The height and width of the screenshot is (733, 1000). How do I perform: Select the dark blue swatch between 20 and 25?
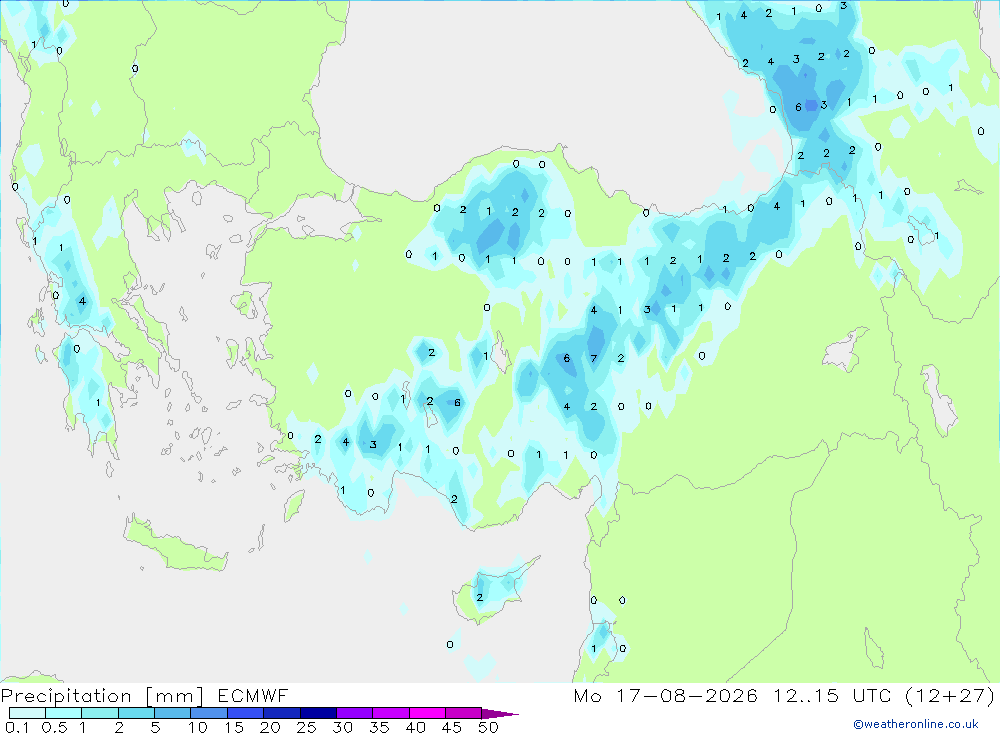281,713
